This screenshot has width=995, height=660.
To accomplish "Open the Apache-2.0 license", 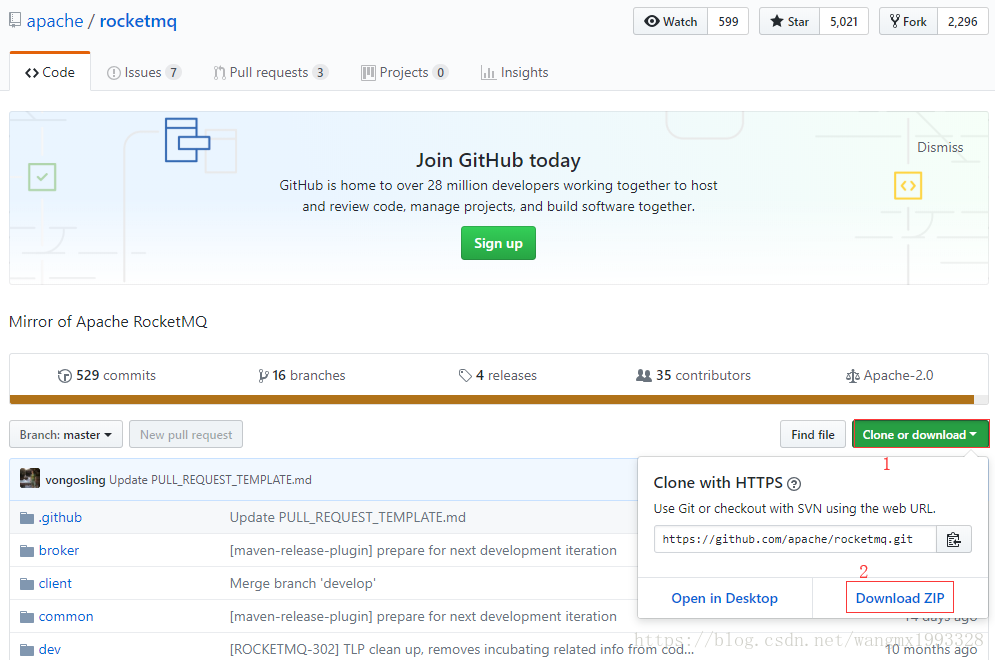I will [x=889, y=375].
